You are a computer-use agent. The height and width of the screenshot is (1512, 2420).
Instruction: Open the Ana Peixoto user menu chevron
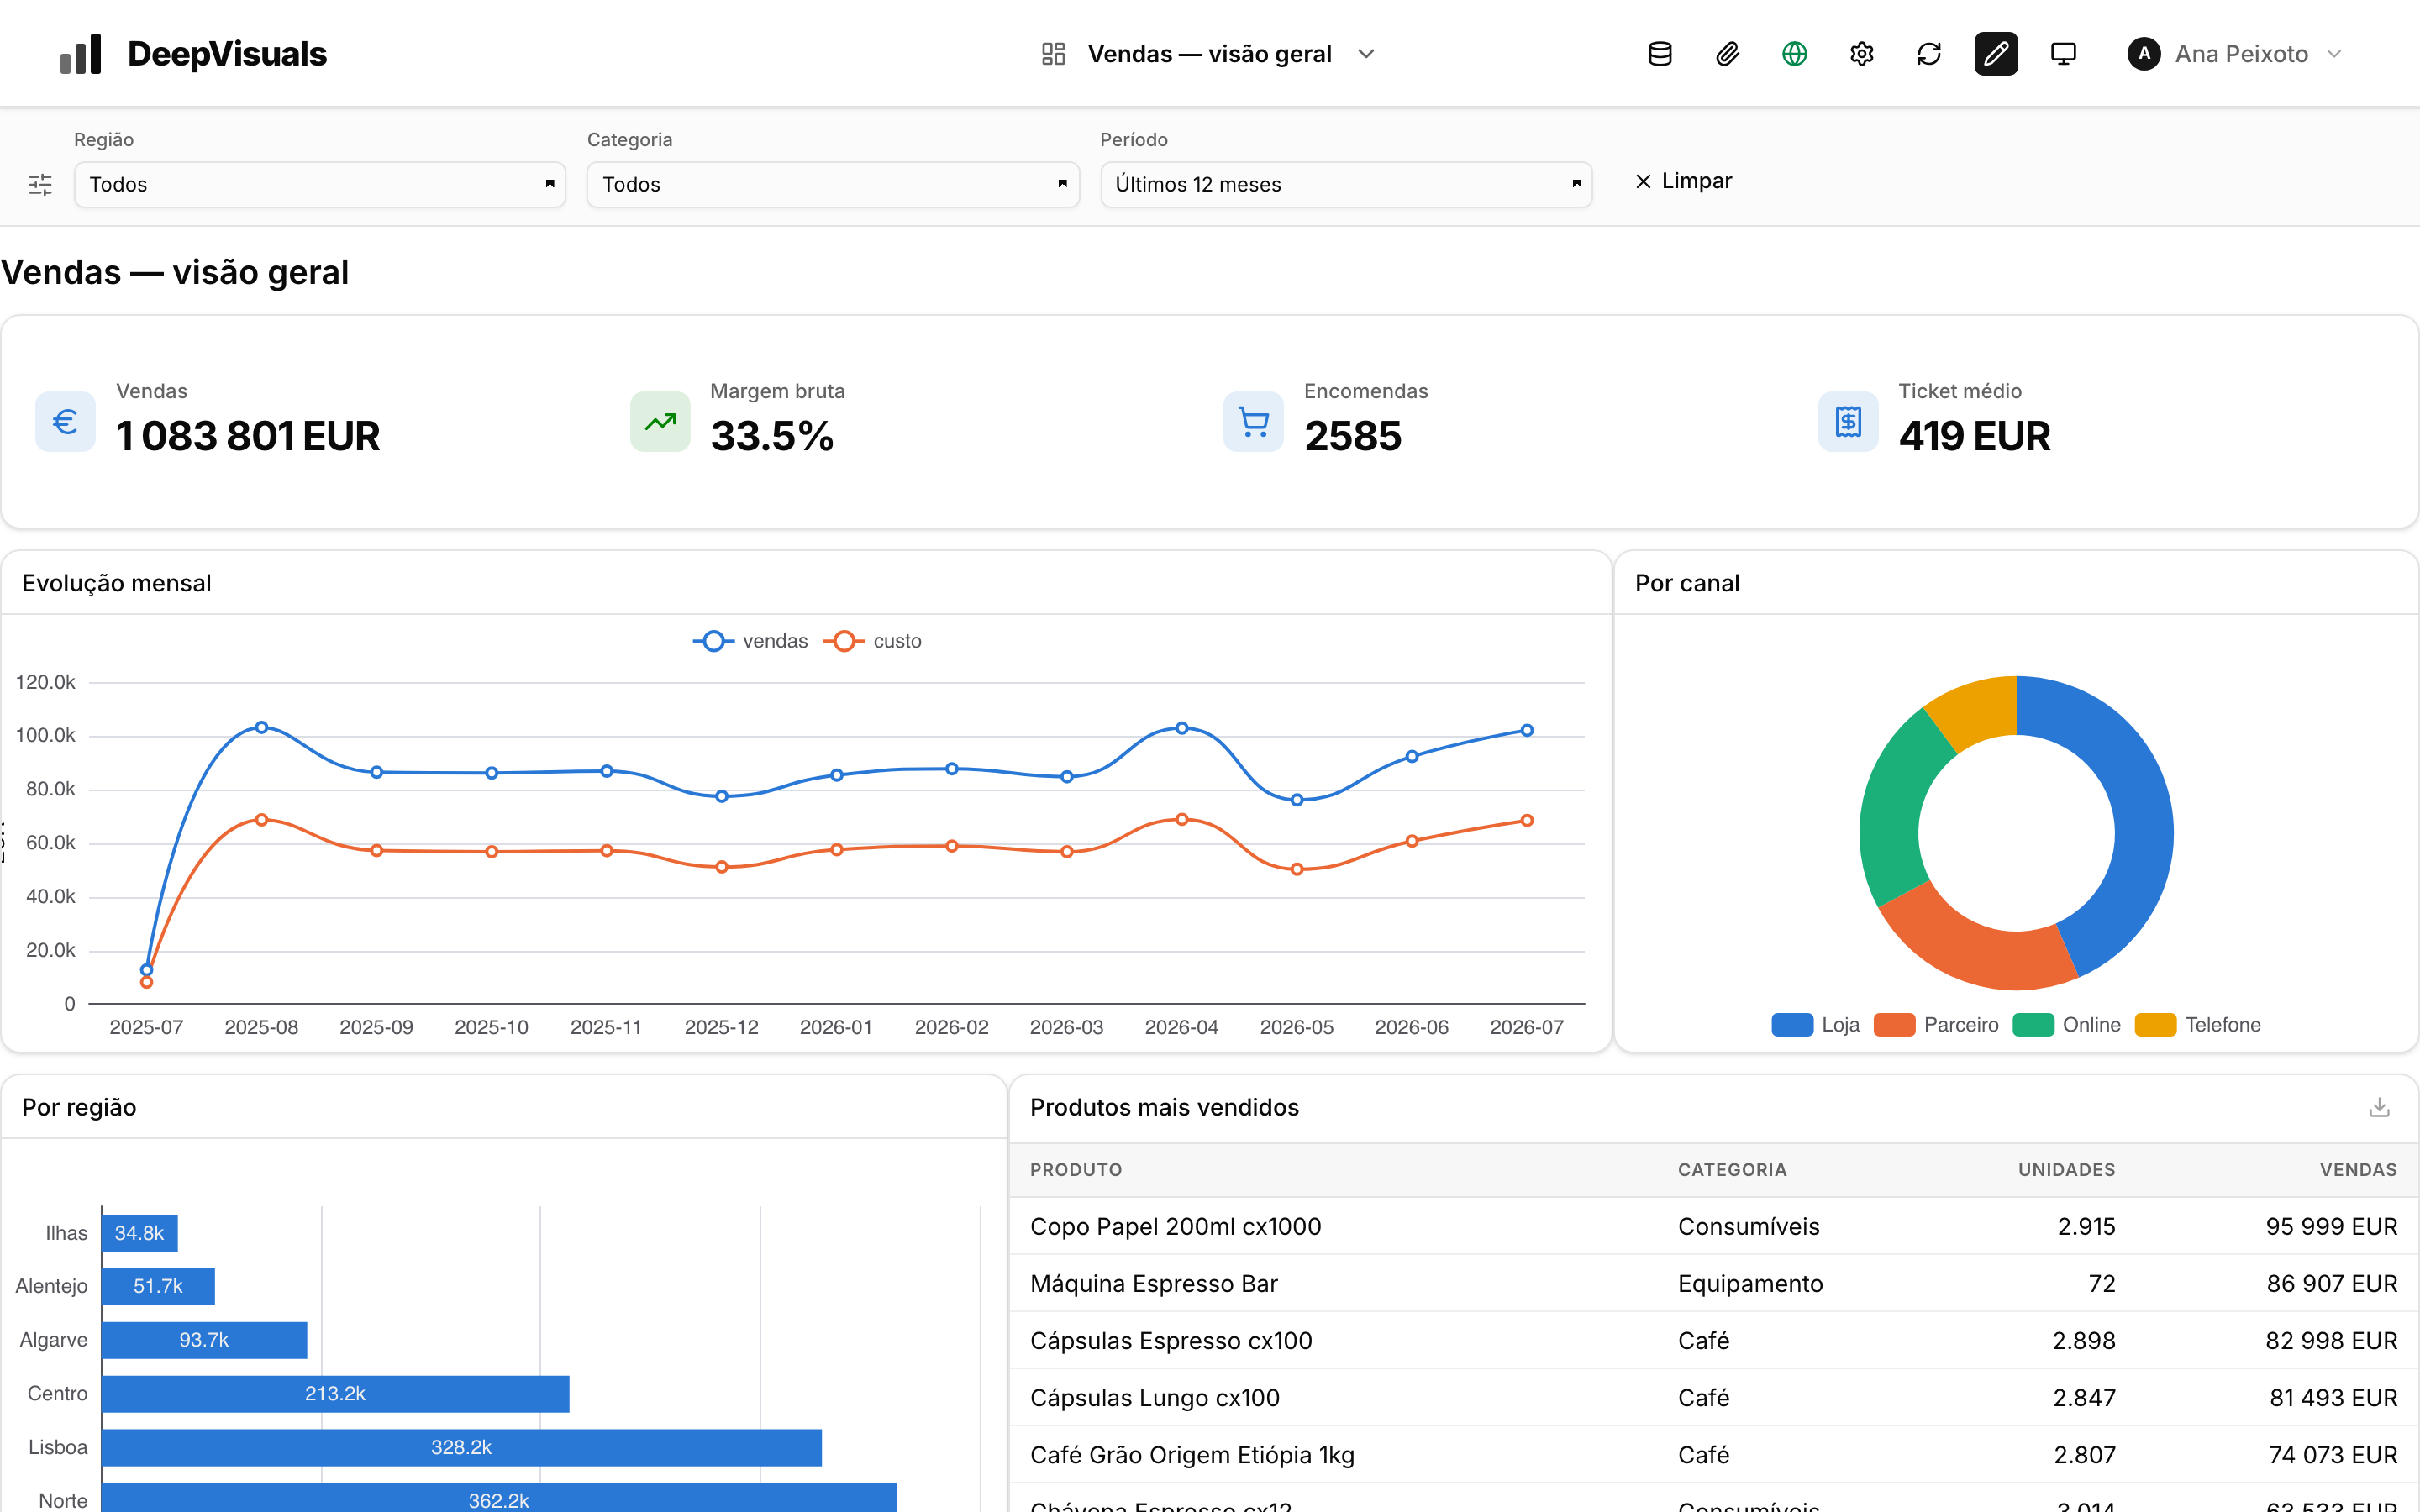click(x=2334, y=54)
